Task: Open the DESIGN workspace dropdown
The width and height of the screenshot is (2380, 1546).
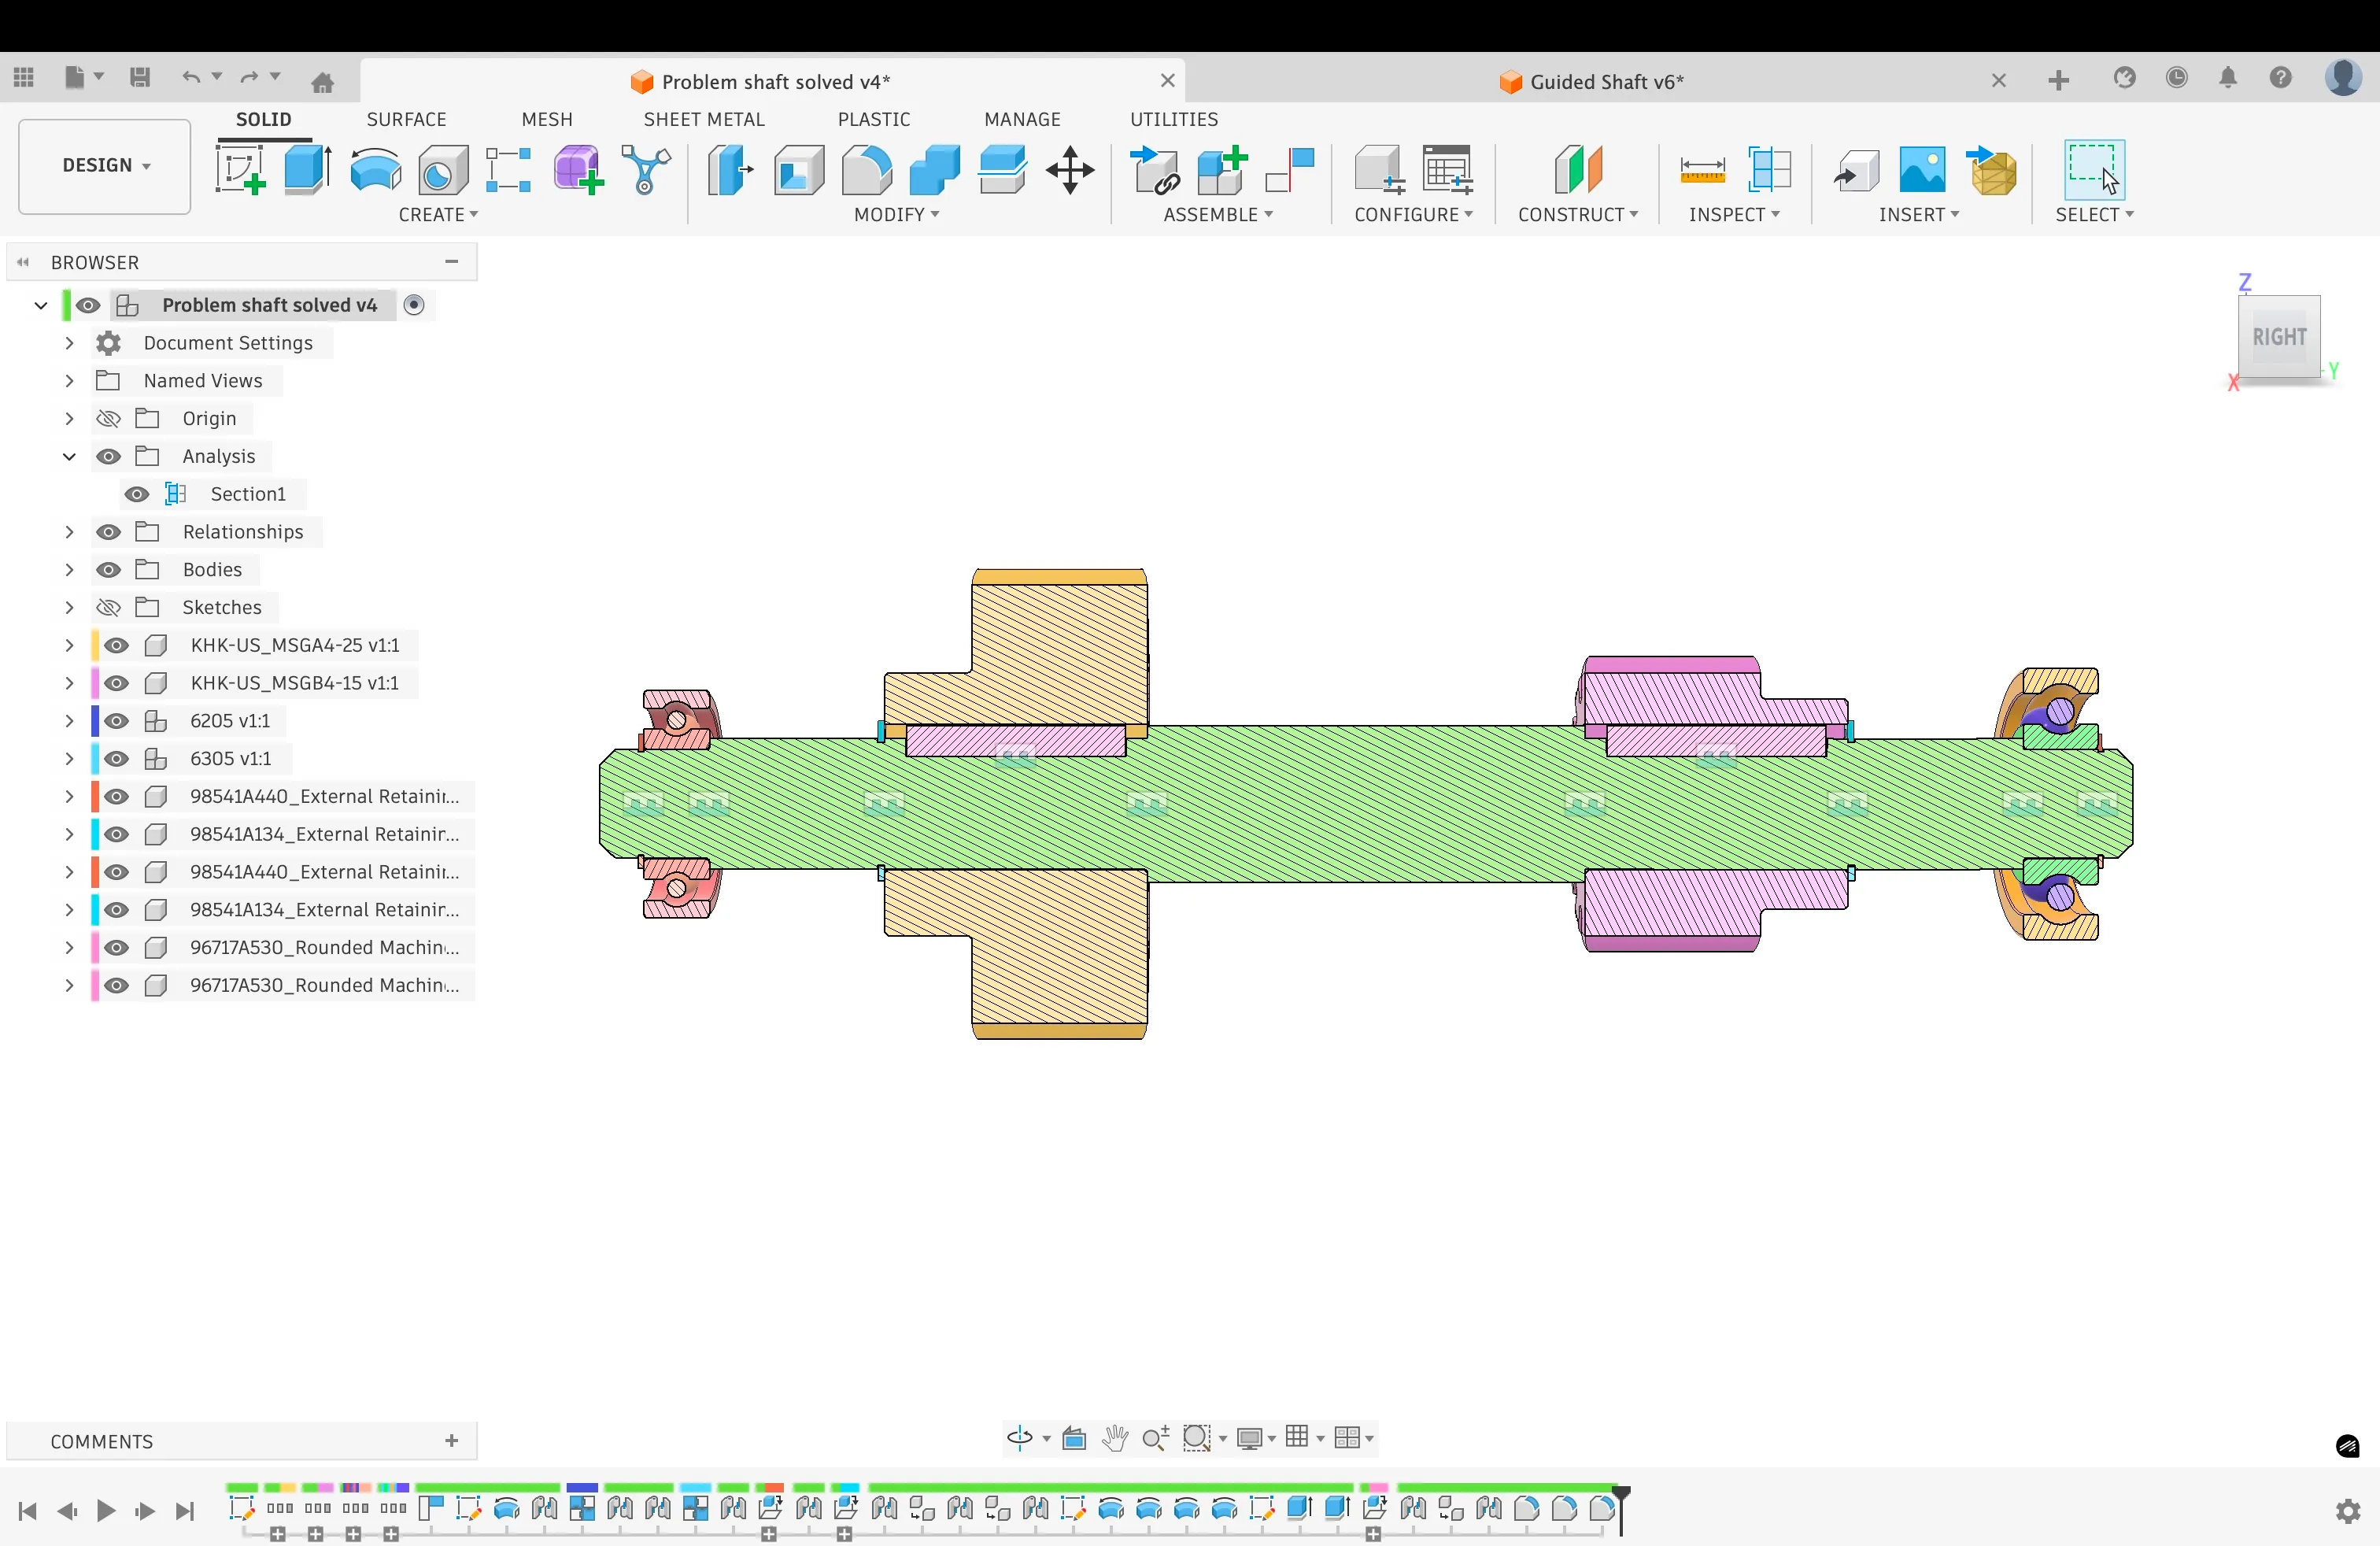Action: point(105,166)
